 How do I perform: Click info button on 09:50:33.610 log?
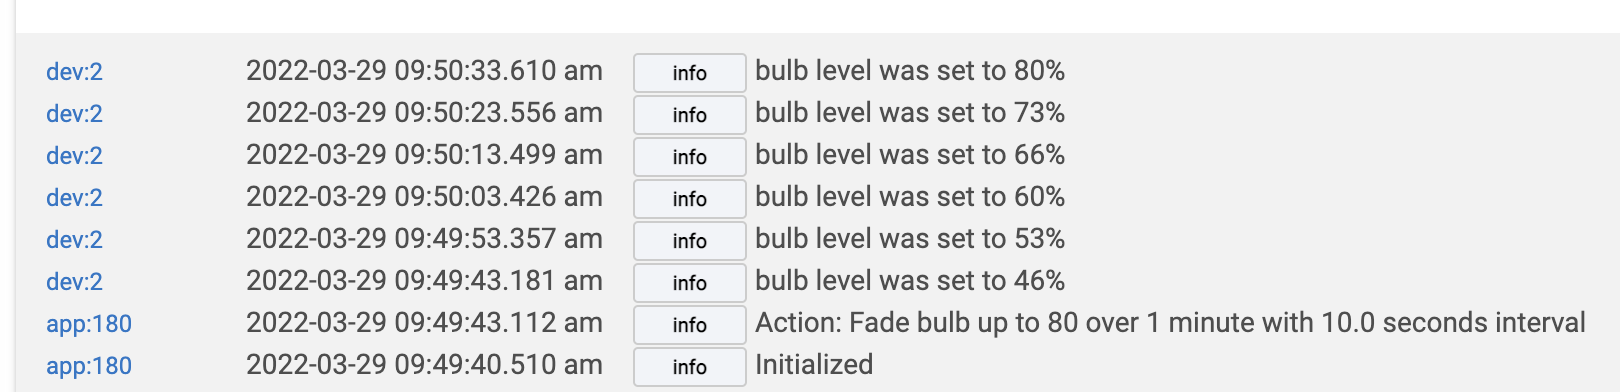click(x=690, y=73)
